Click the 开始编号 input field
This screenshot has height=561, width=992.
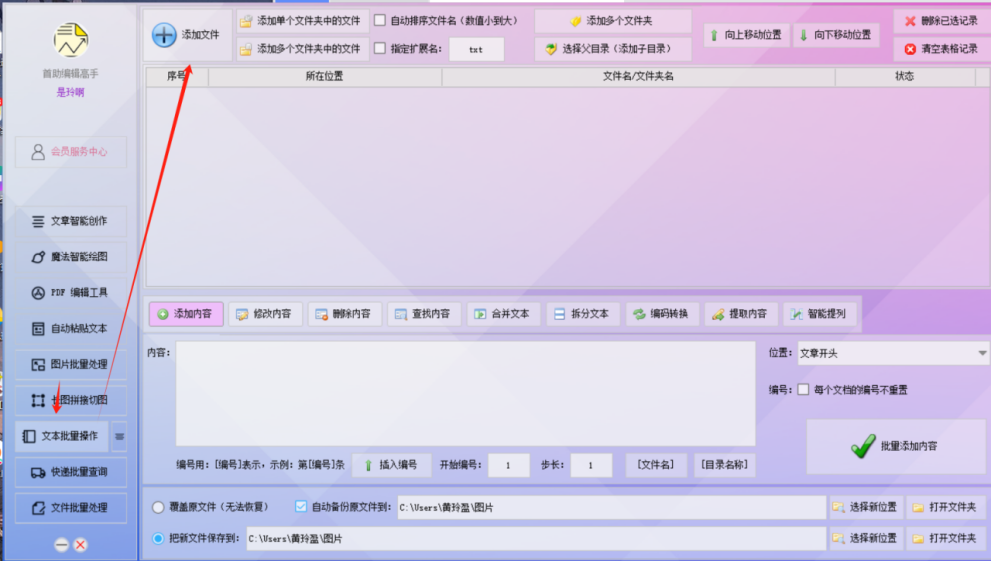pyautogui.click(x=509, y=465)
